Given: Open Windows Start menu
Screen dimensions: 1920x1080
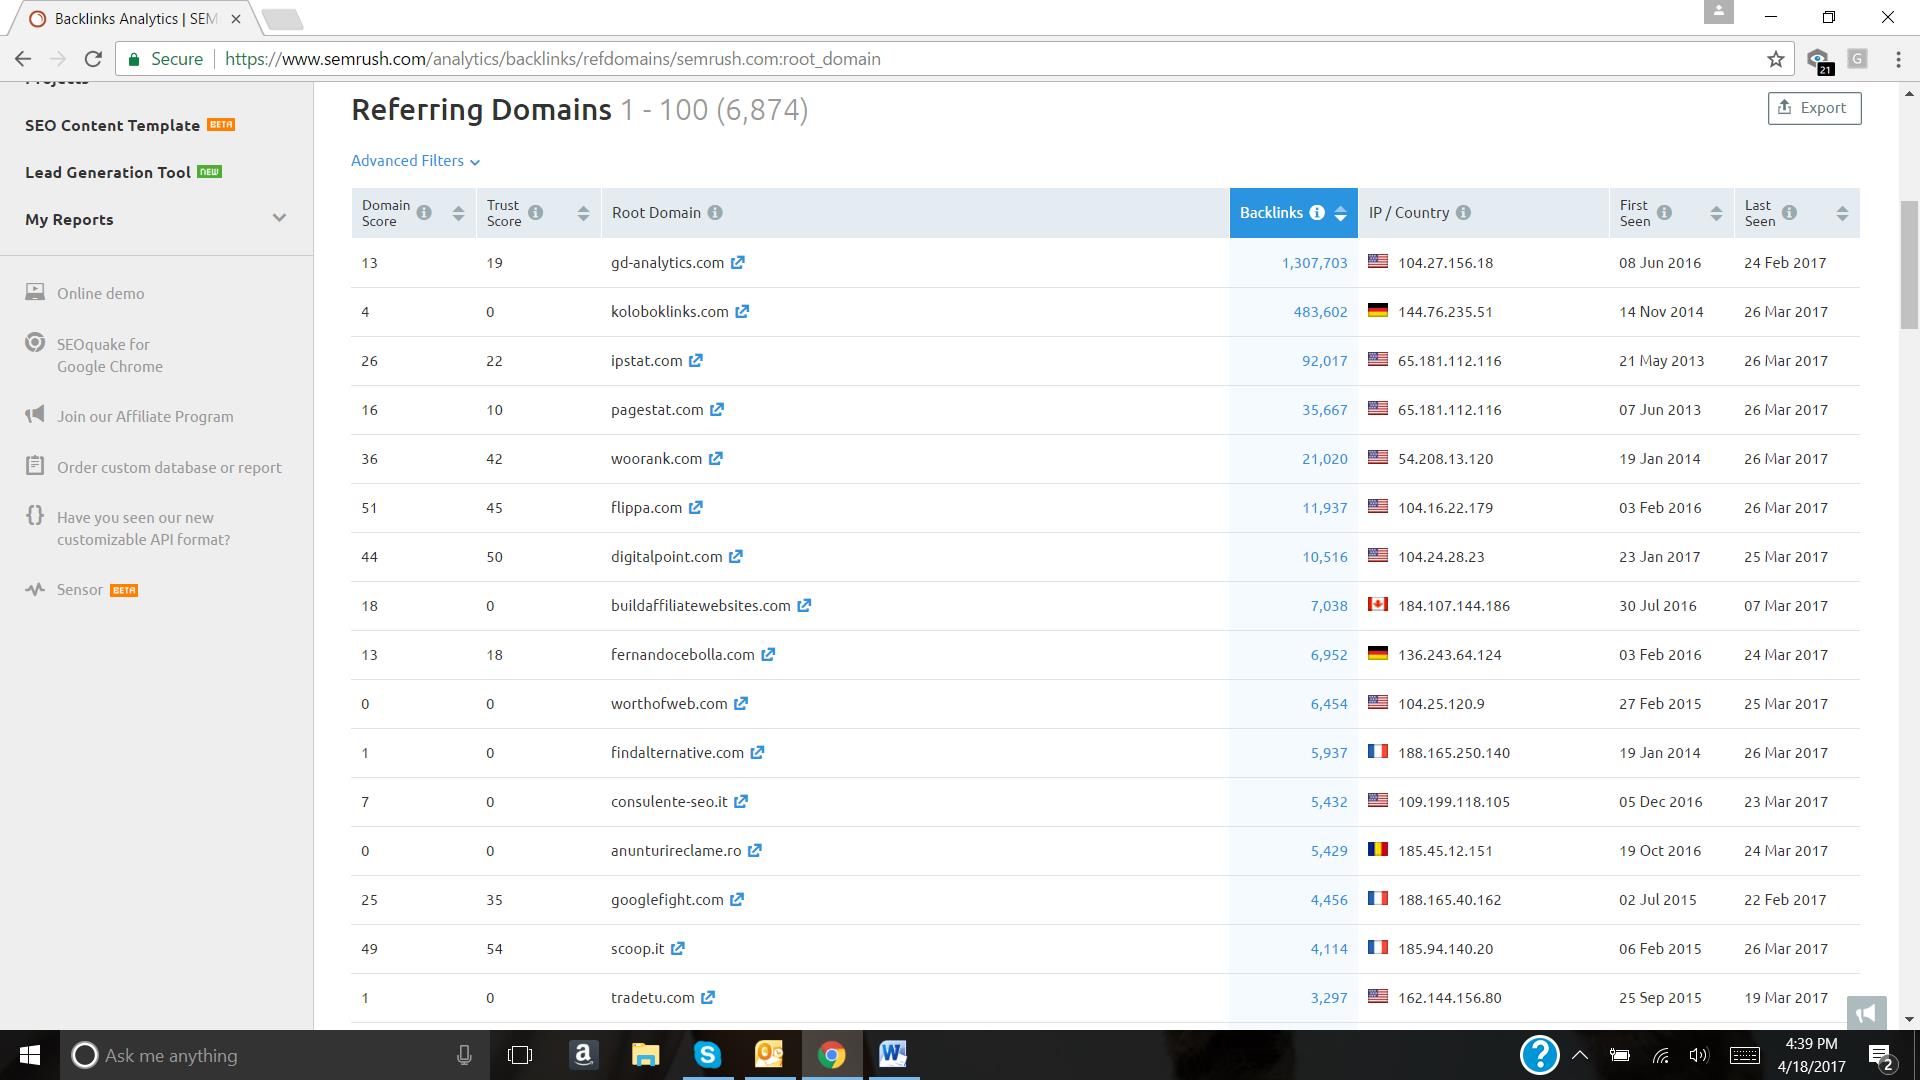Looking at the screenshot, I should point(29,1055).
